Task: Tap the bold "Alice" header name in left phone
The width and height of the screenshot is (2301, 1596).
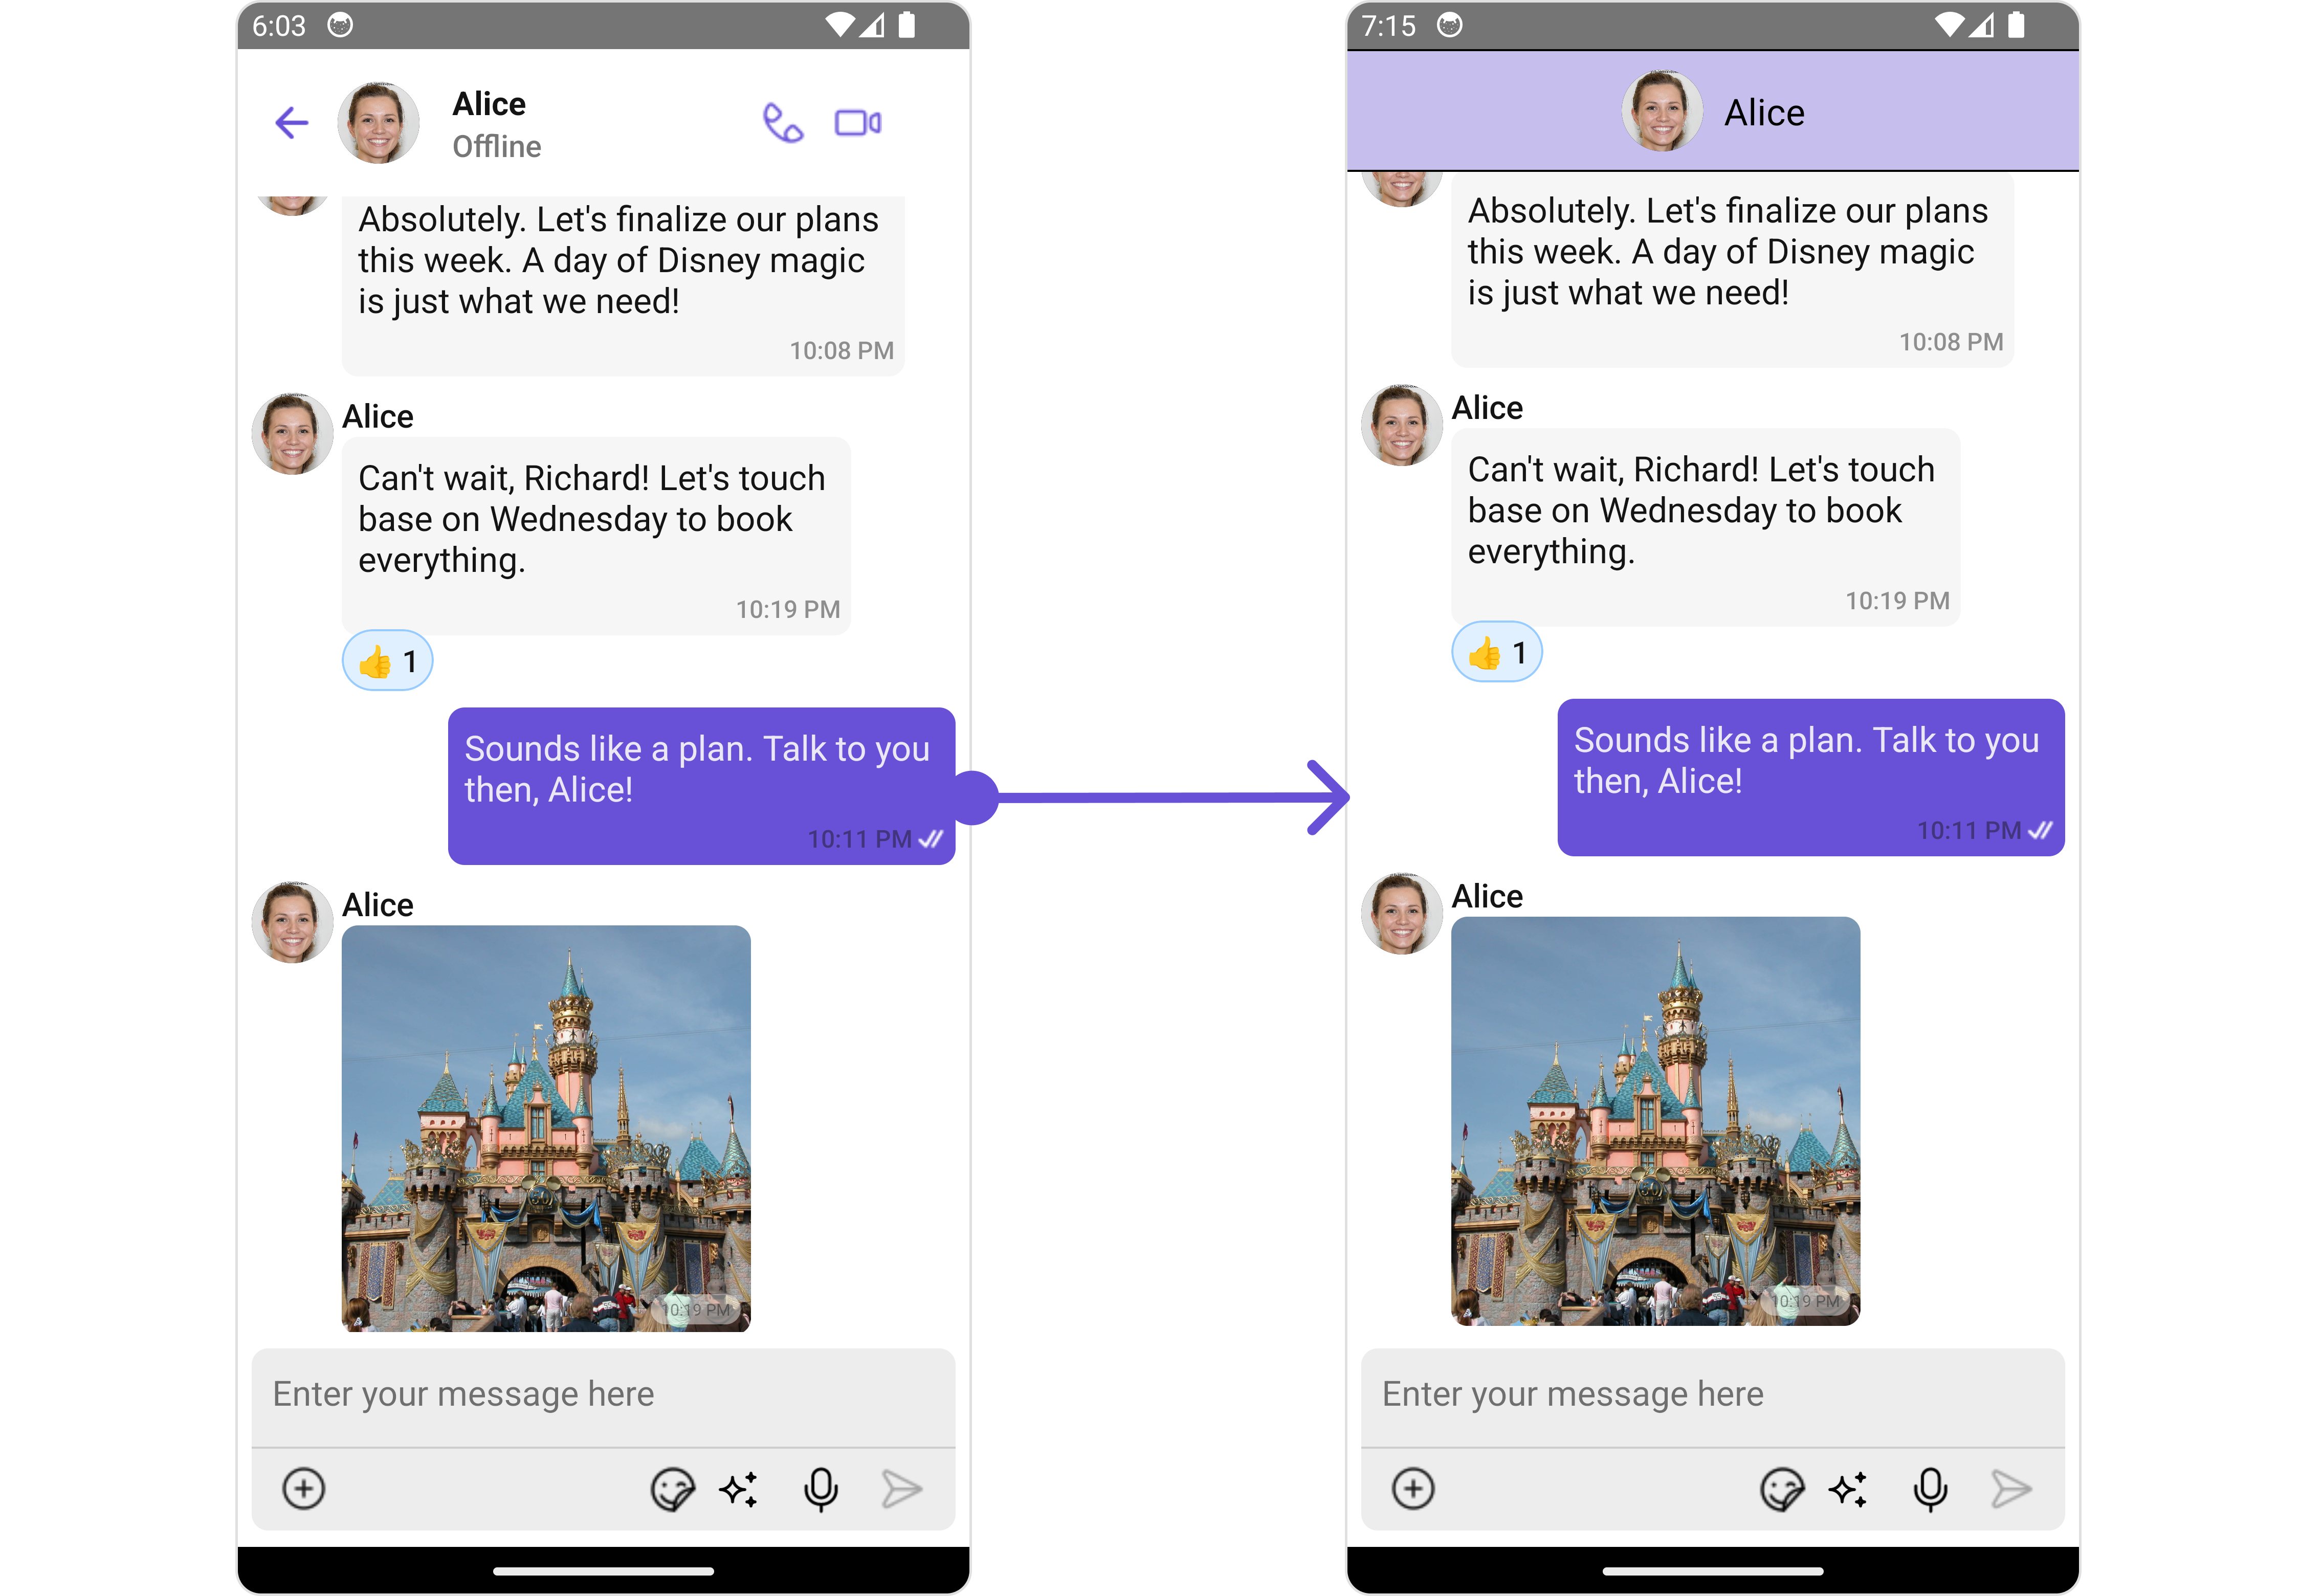Action: (x=489, y=104)
